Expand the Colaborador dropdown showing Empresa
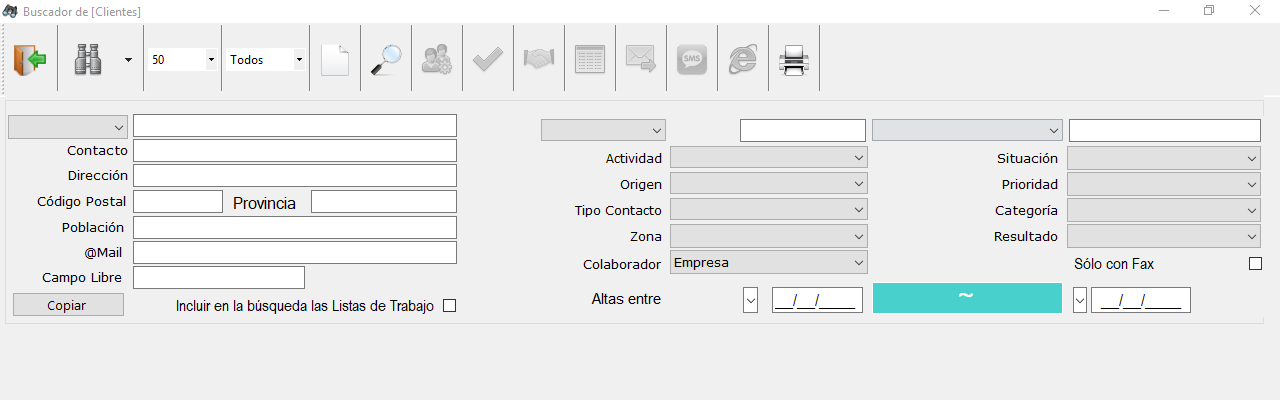Viewport: 1280px width, 400px height. (768, 263)
